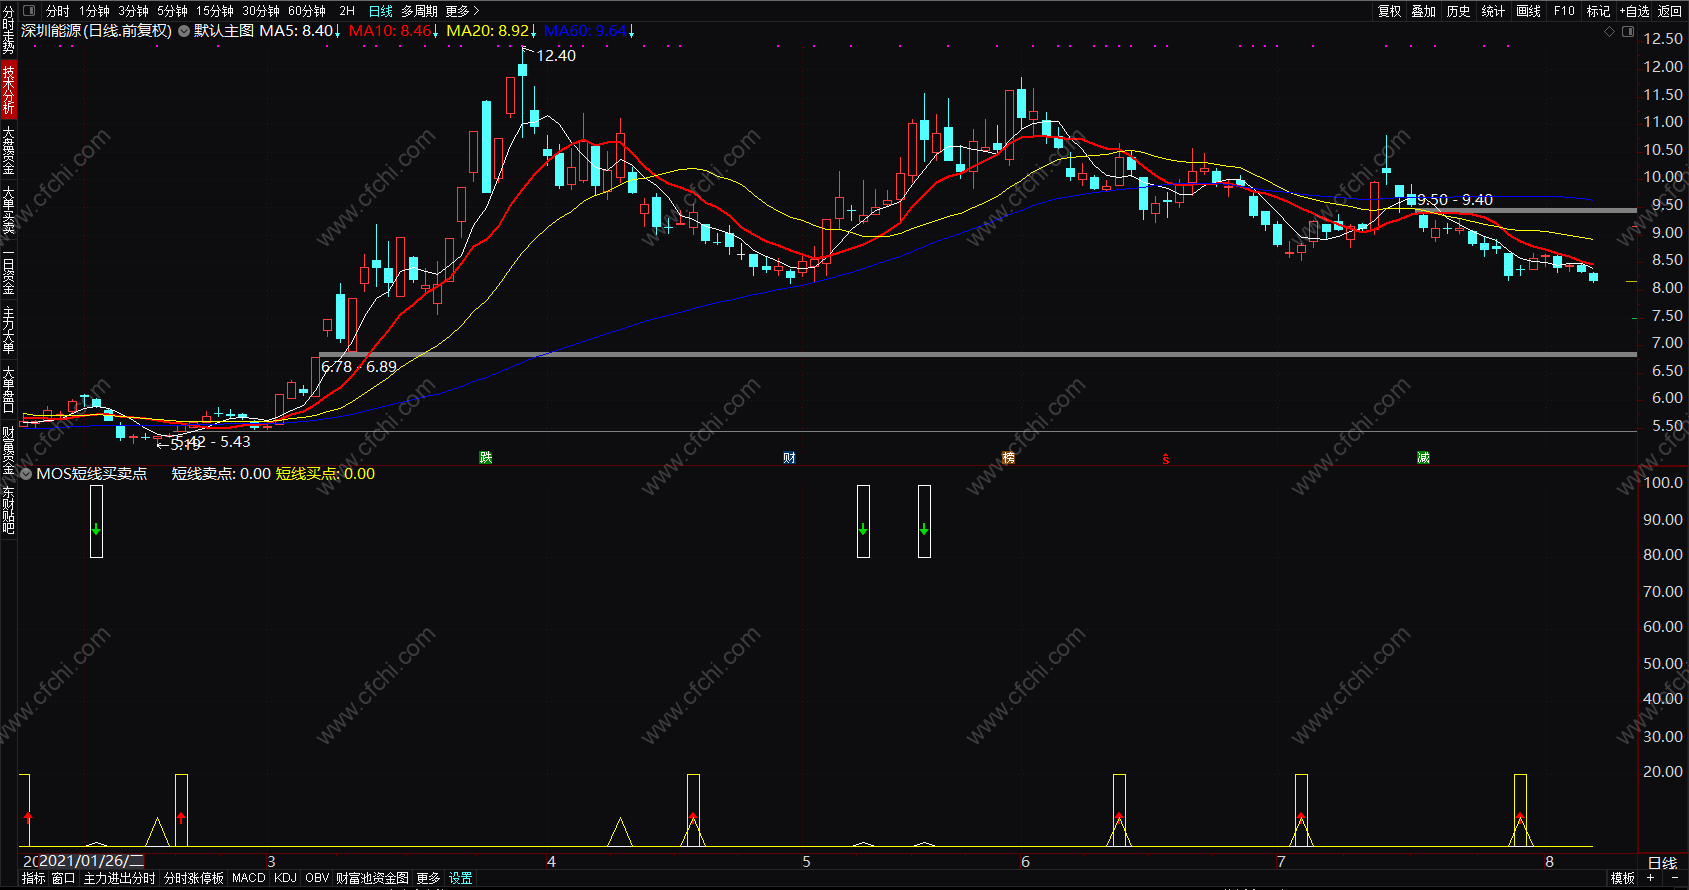Select the OBV indicator
This screenshot has height=890, width=1689.
tap(317, 878)
